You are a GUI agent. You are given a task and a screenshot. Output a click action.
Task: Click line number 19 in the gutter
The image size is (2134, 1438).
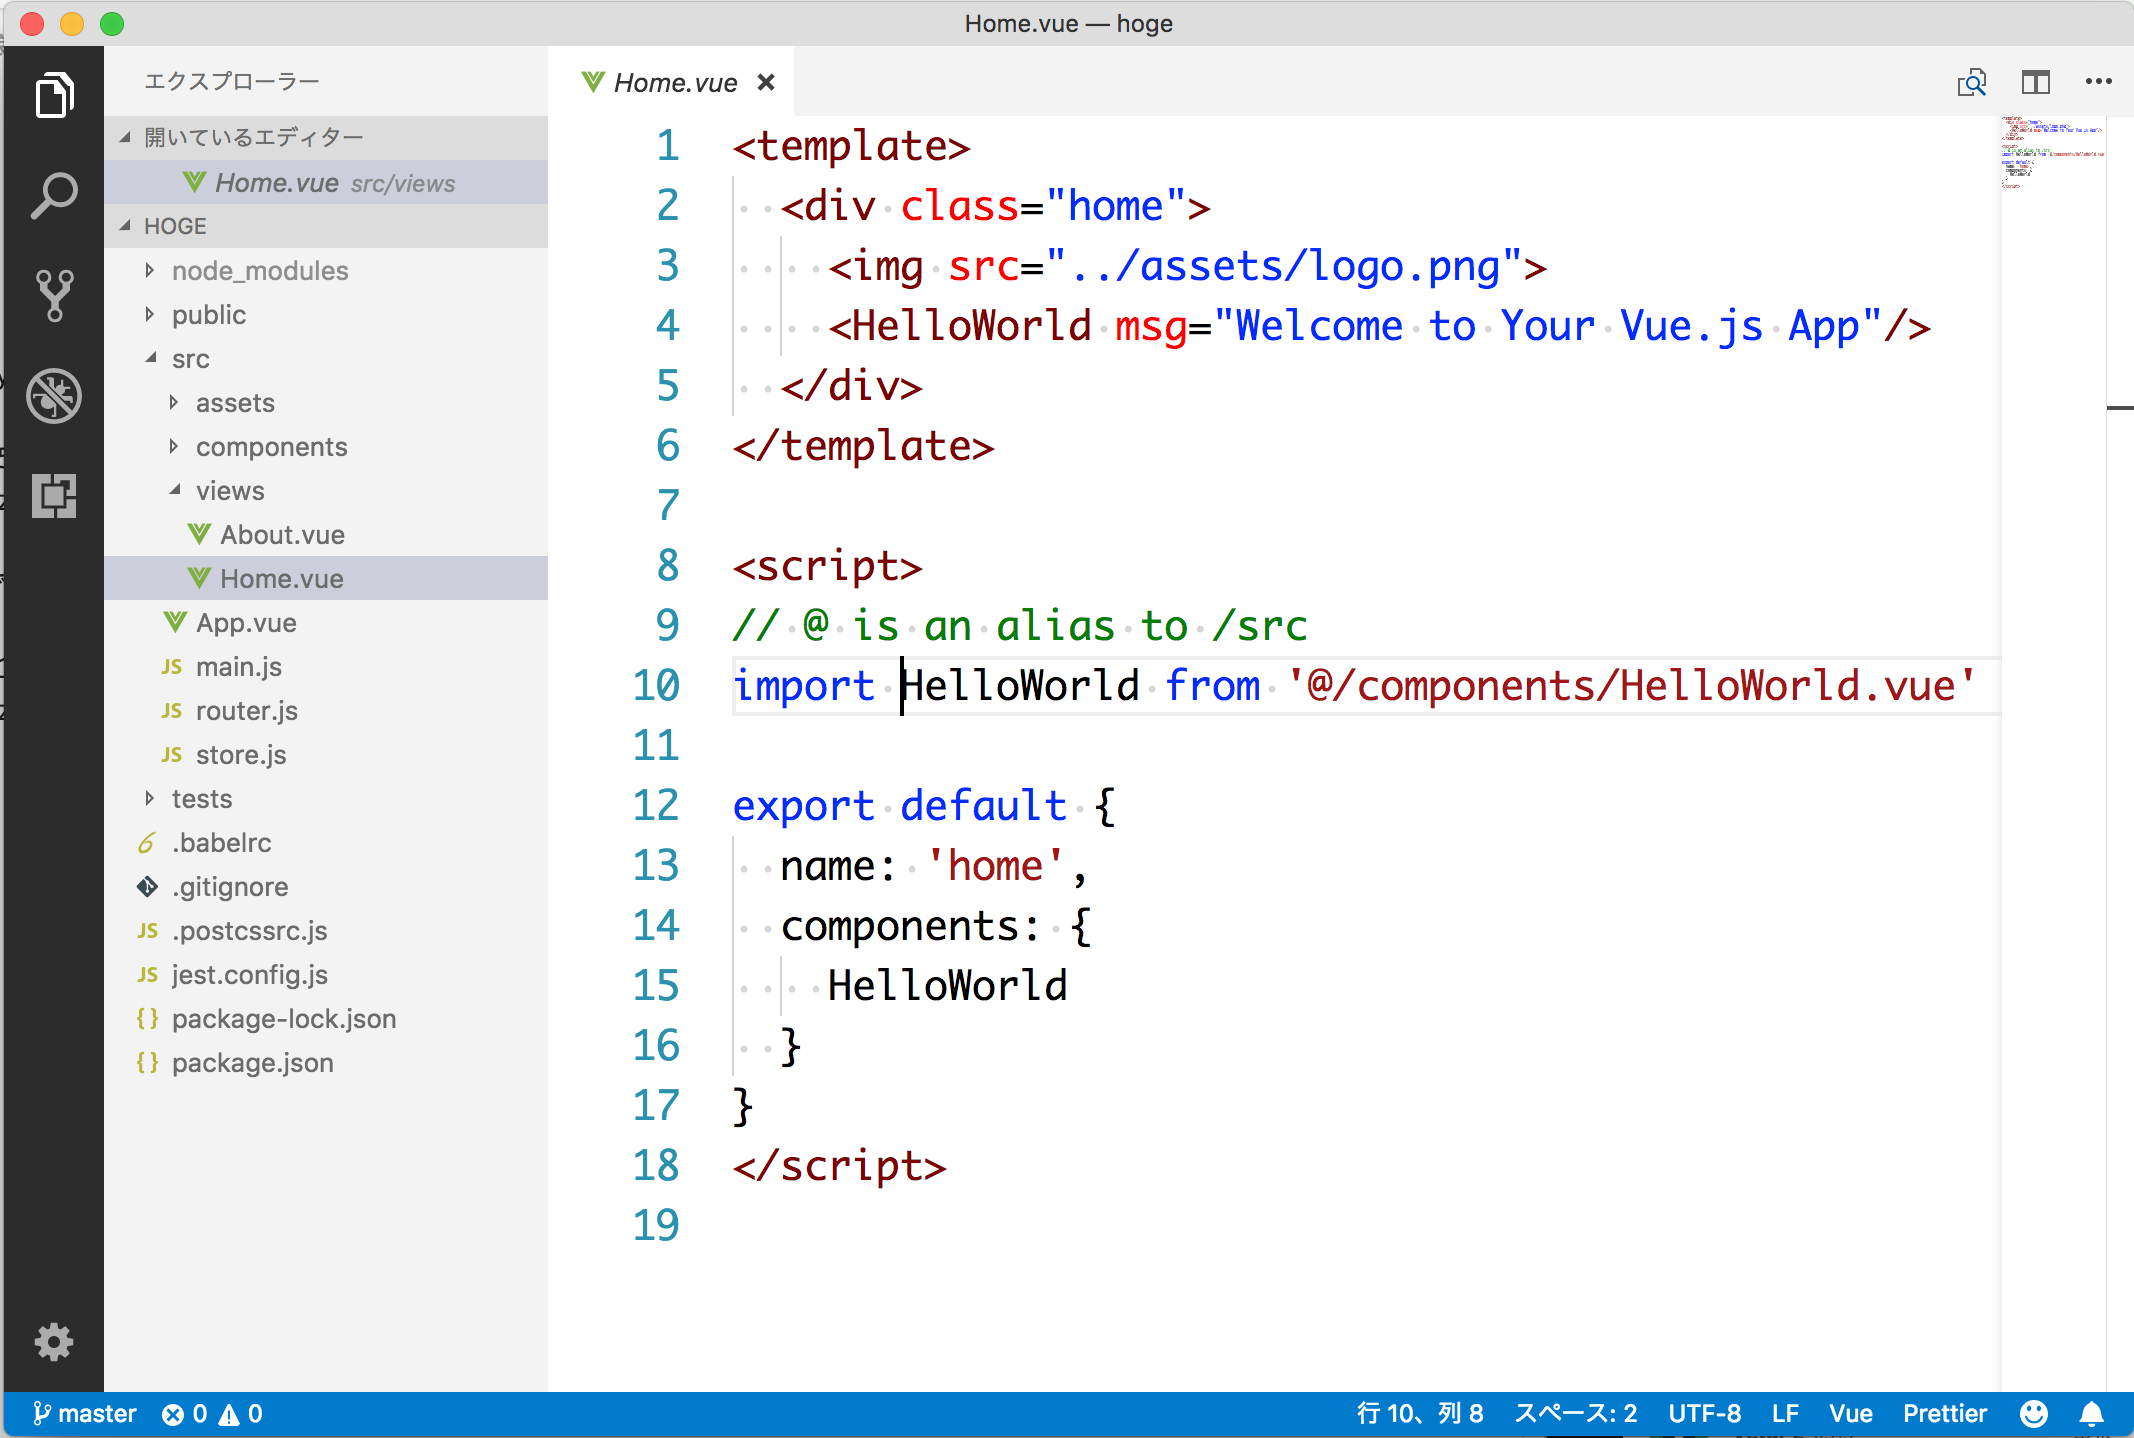click(x=656, y=1226)
